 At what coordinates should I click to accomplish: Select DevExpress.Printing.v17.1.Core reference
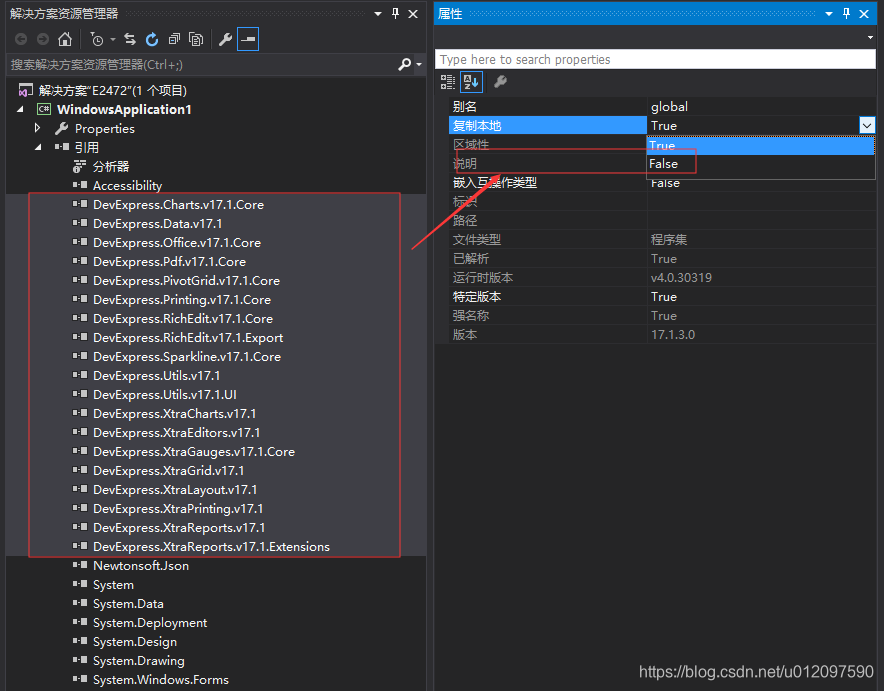click(182, 299)
